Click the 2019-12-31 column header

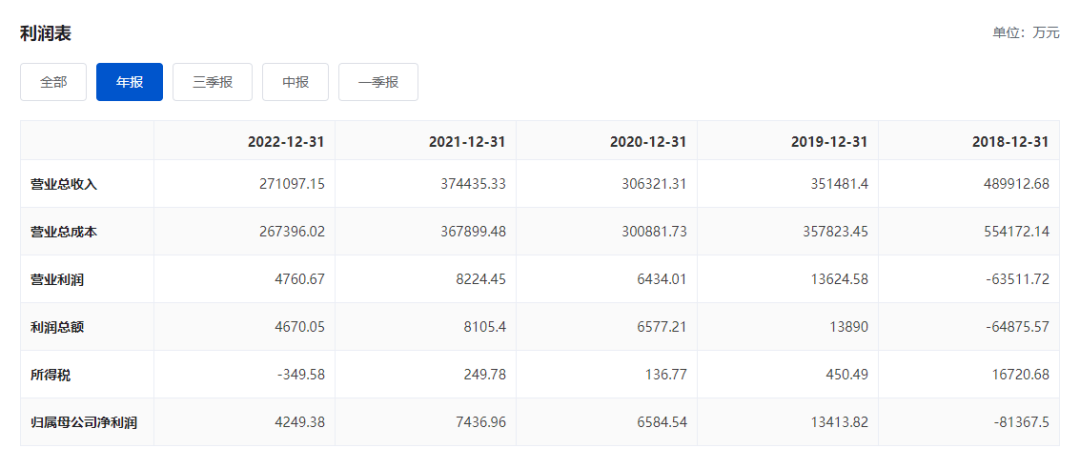point(829,142)
